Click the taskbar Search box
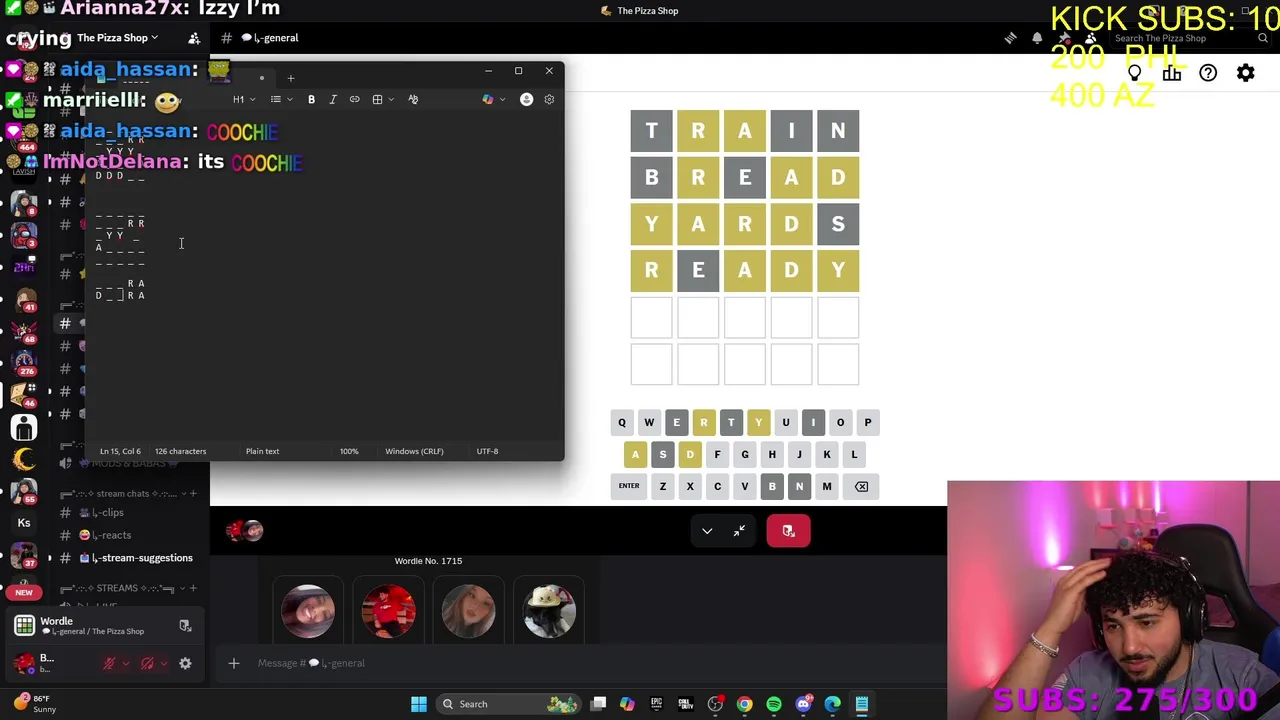1280x720 pixels. 510,704
